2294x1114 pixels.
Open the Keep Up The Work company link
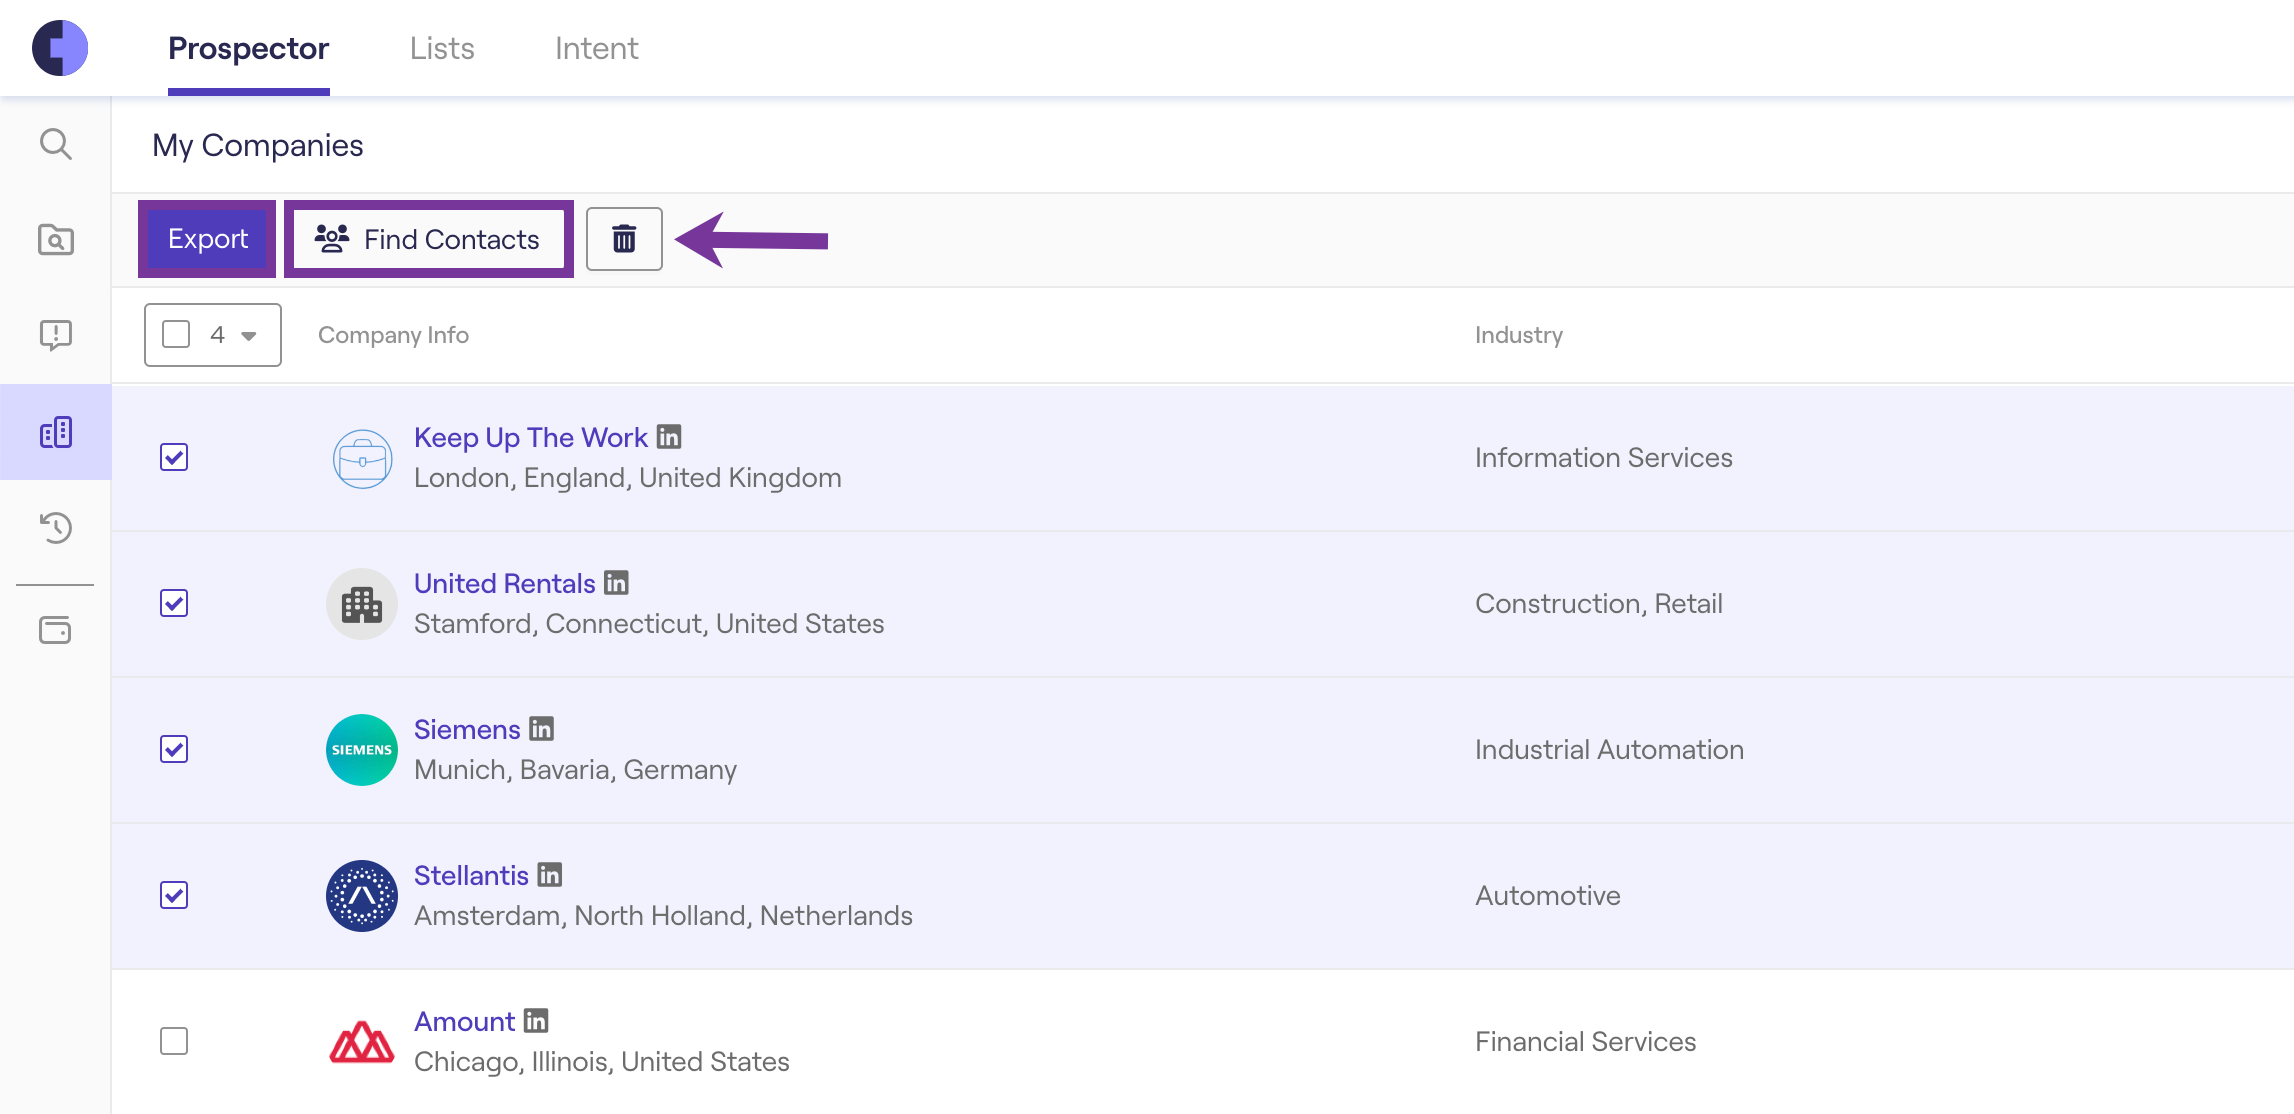(x=531, y=437)
